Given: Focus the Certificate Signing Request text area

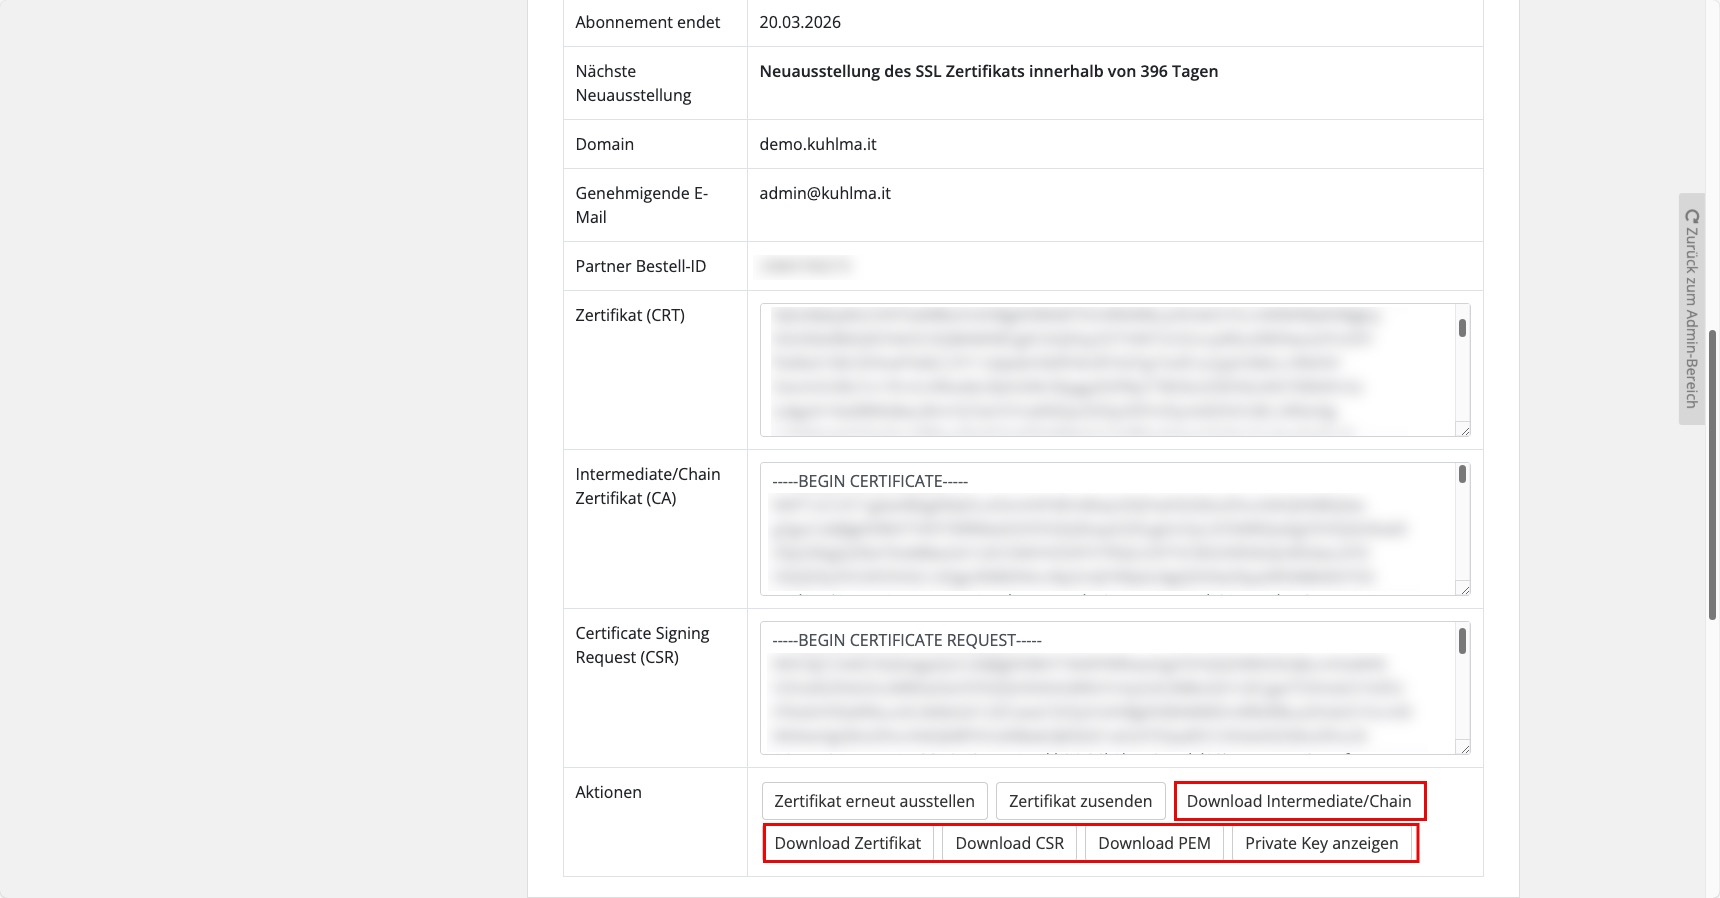Looking at the screenshot, I should [x=1115, y=688].
